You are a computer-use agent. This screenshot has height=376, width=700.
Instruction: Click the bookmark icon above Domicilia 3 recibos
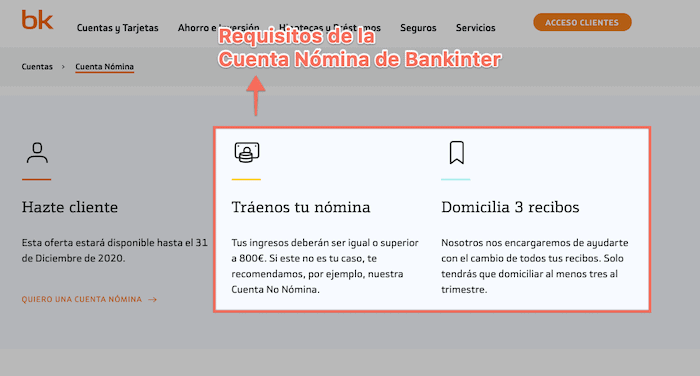[457, 153]
